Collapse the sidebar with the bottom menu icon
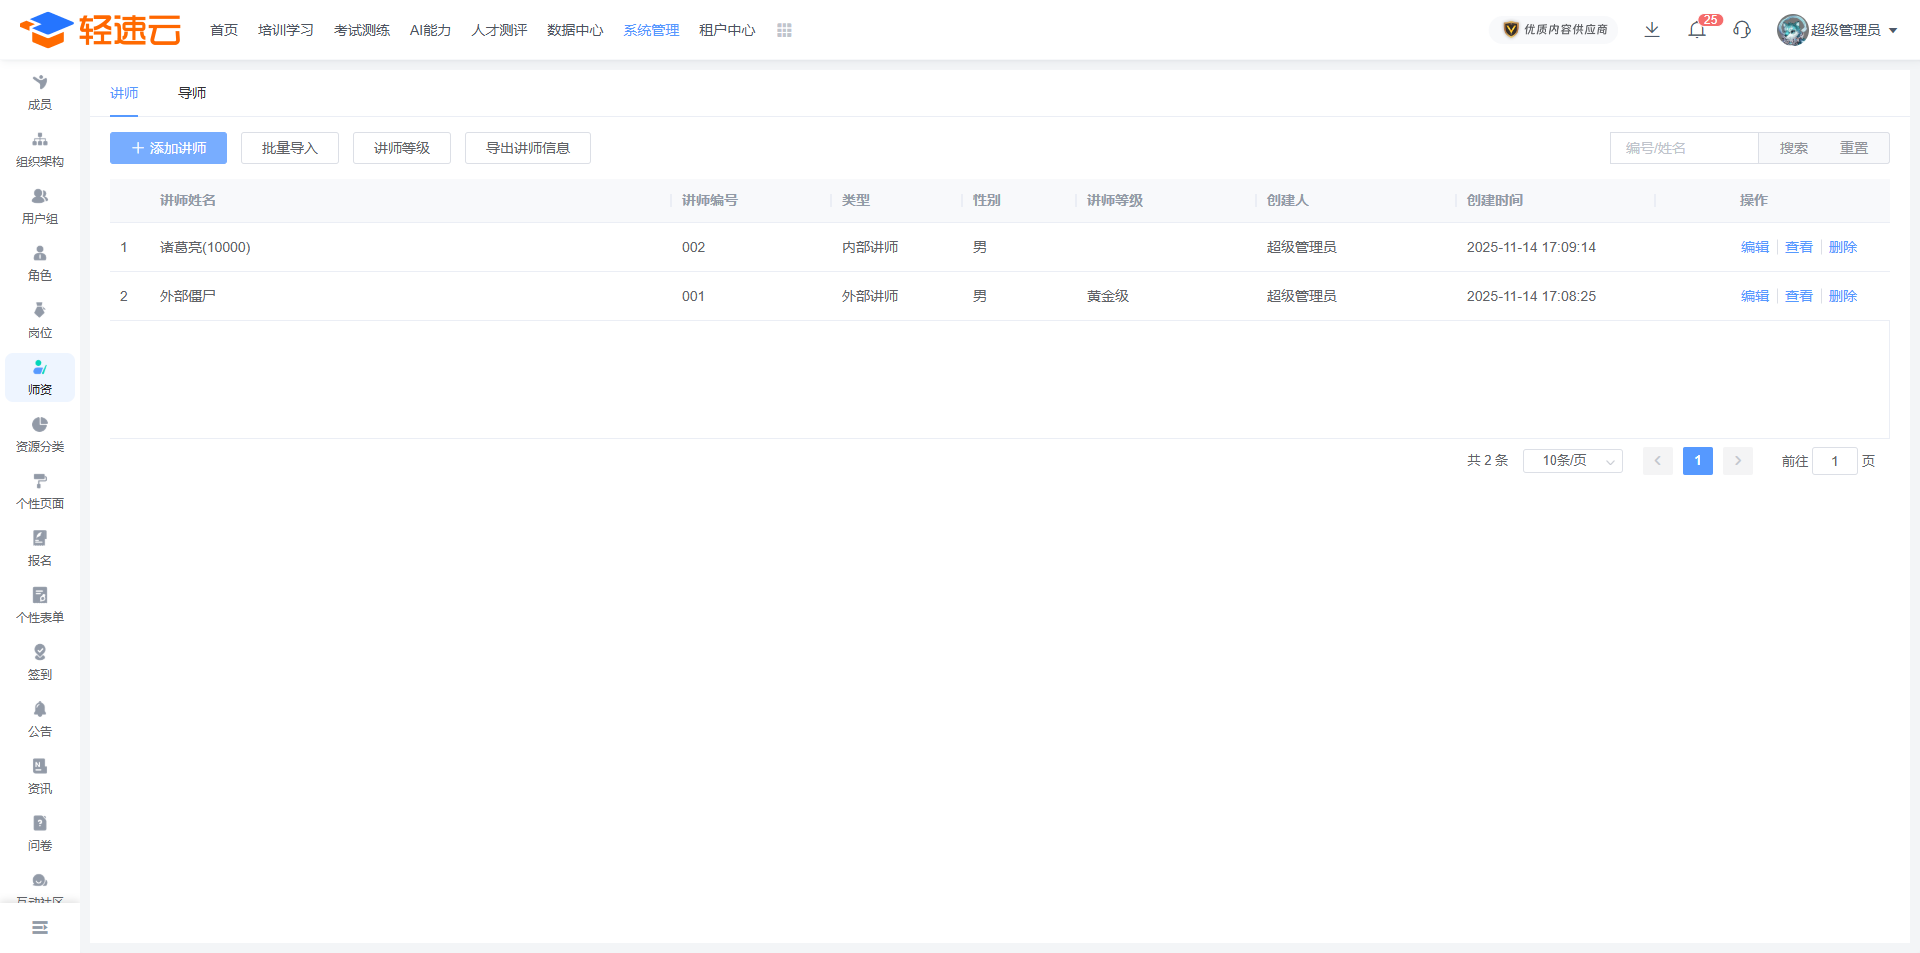 pos(40,928)
